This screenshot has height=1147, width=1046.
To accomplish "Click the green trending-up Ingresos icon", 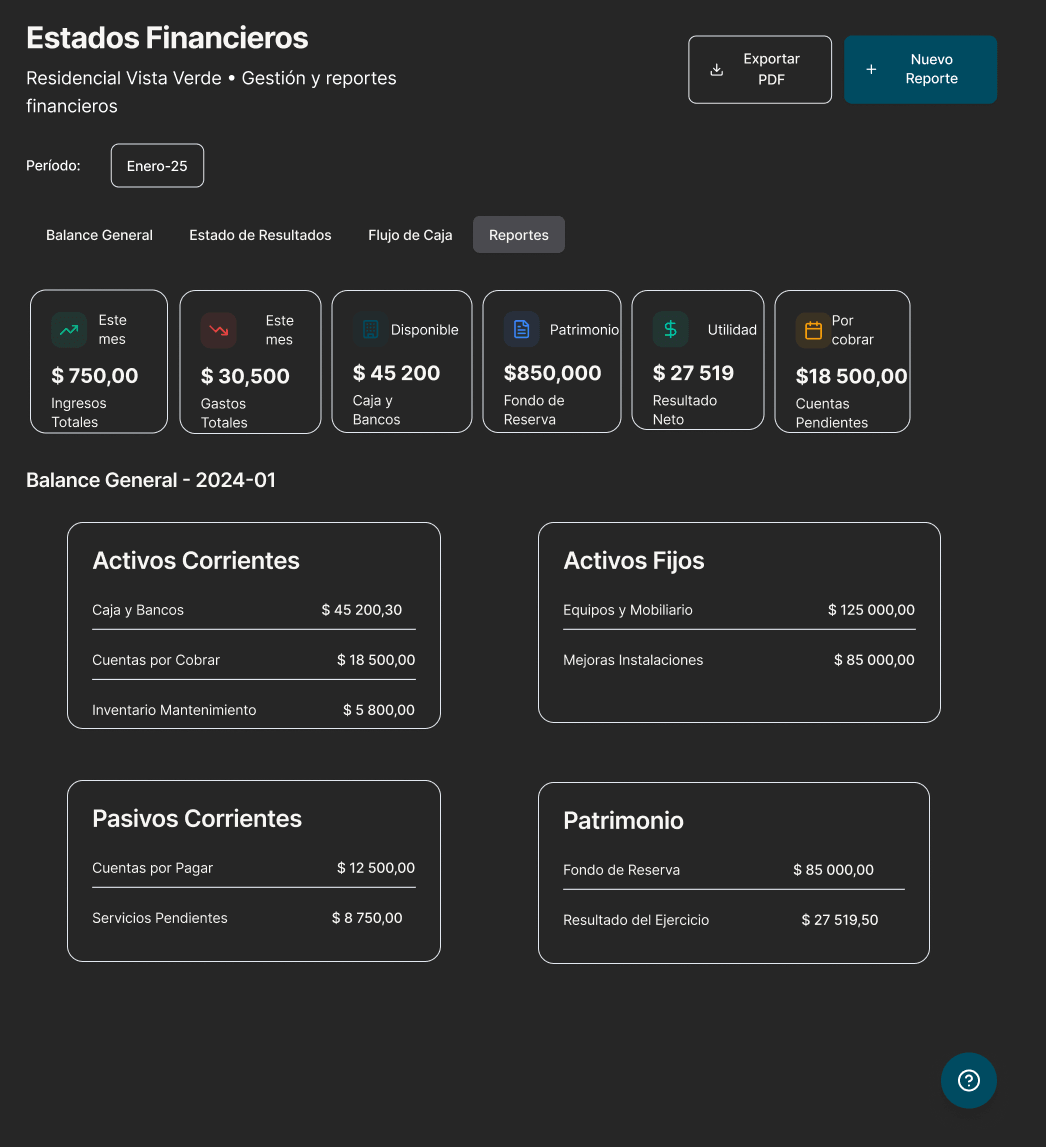I will pyautogui.click(x=69, y=330).
